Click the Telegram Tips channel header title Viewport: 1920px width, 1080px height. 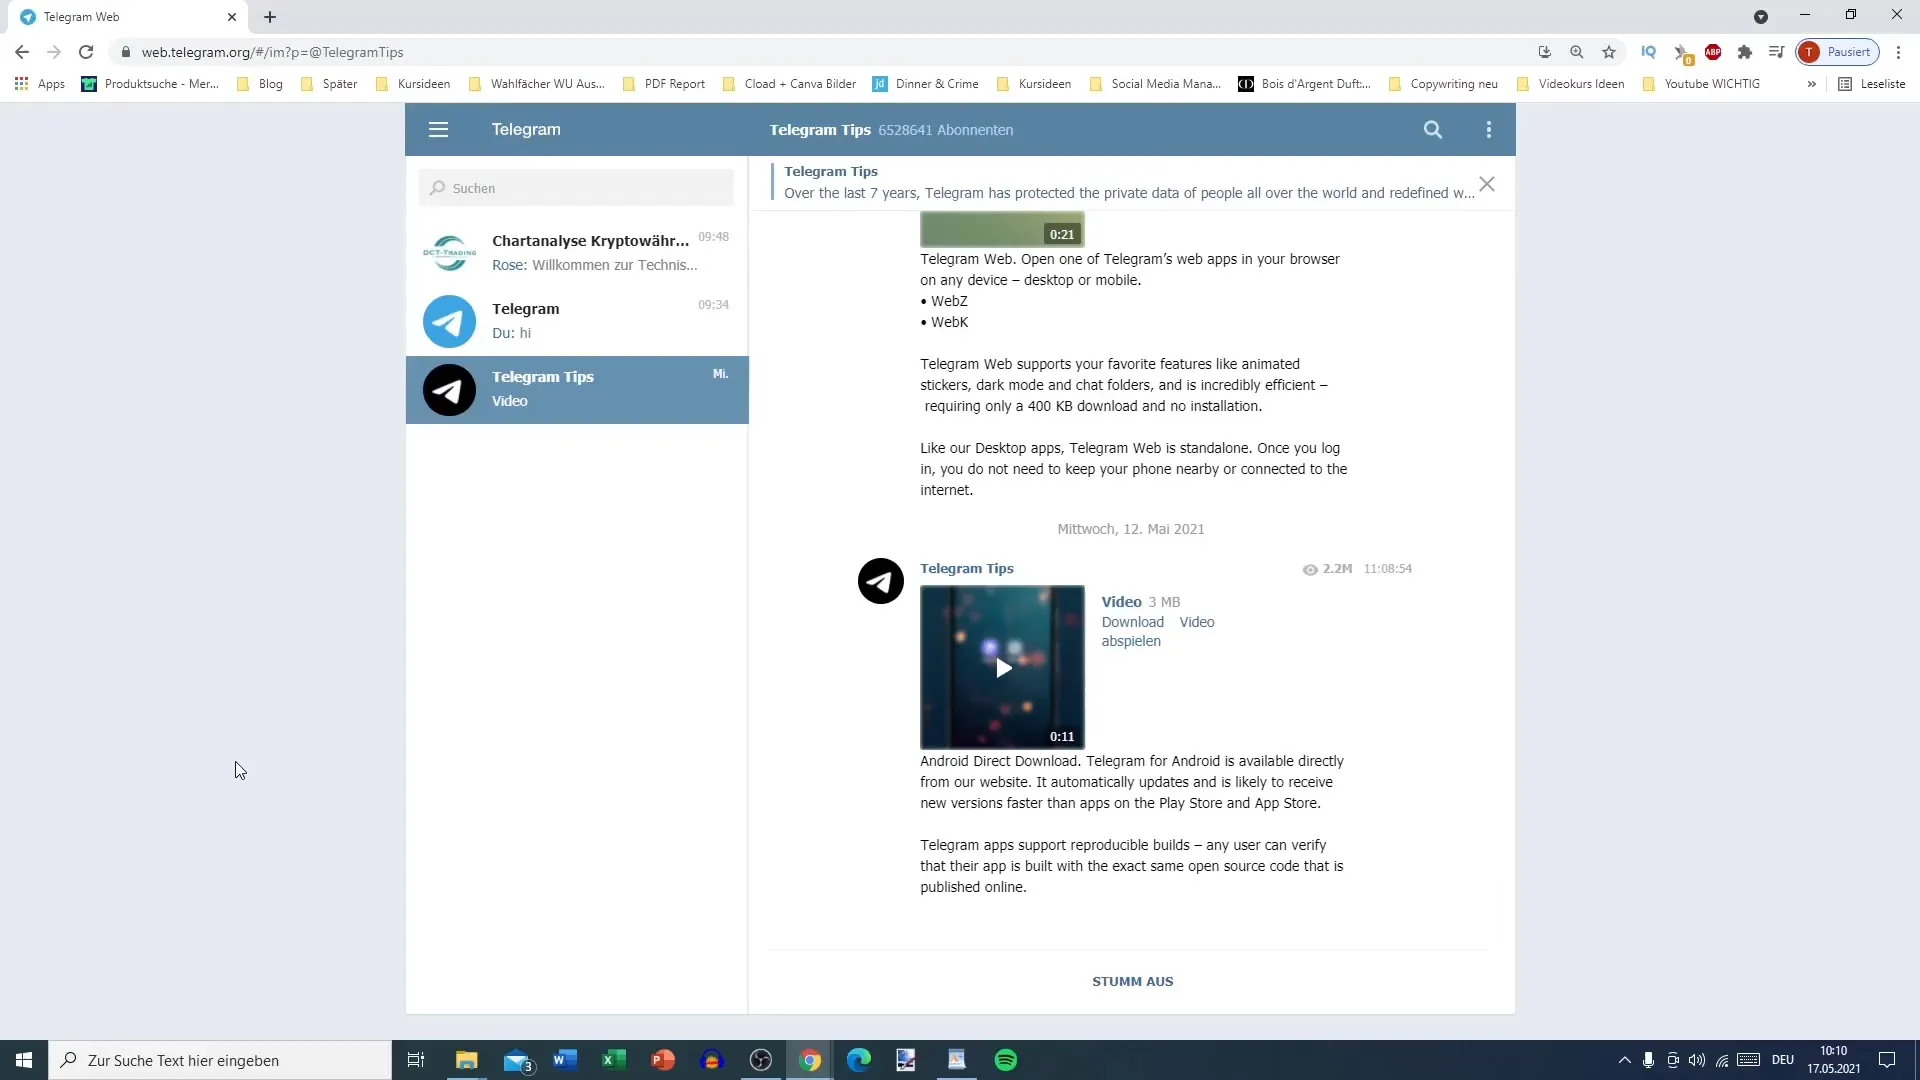[820, 130]
